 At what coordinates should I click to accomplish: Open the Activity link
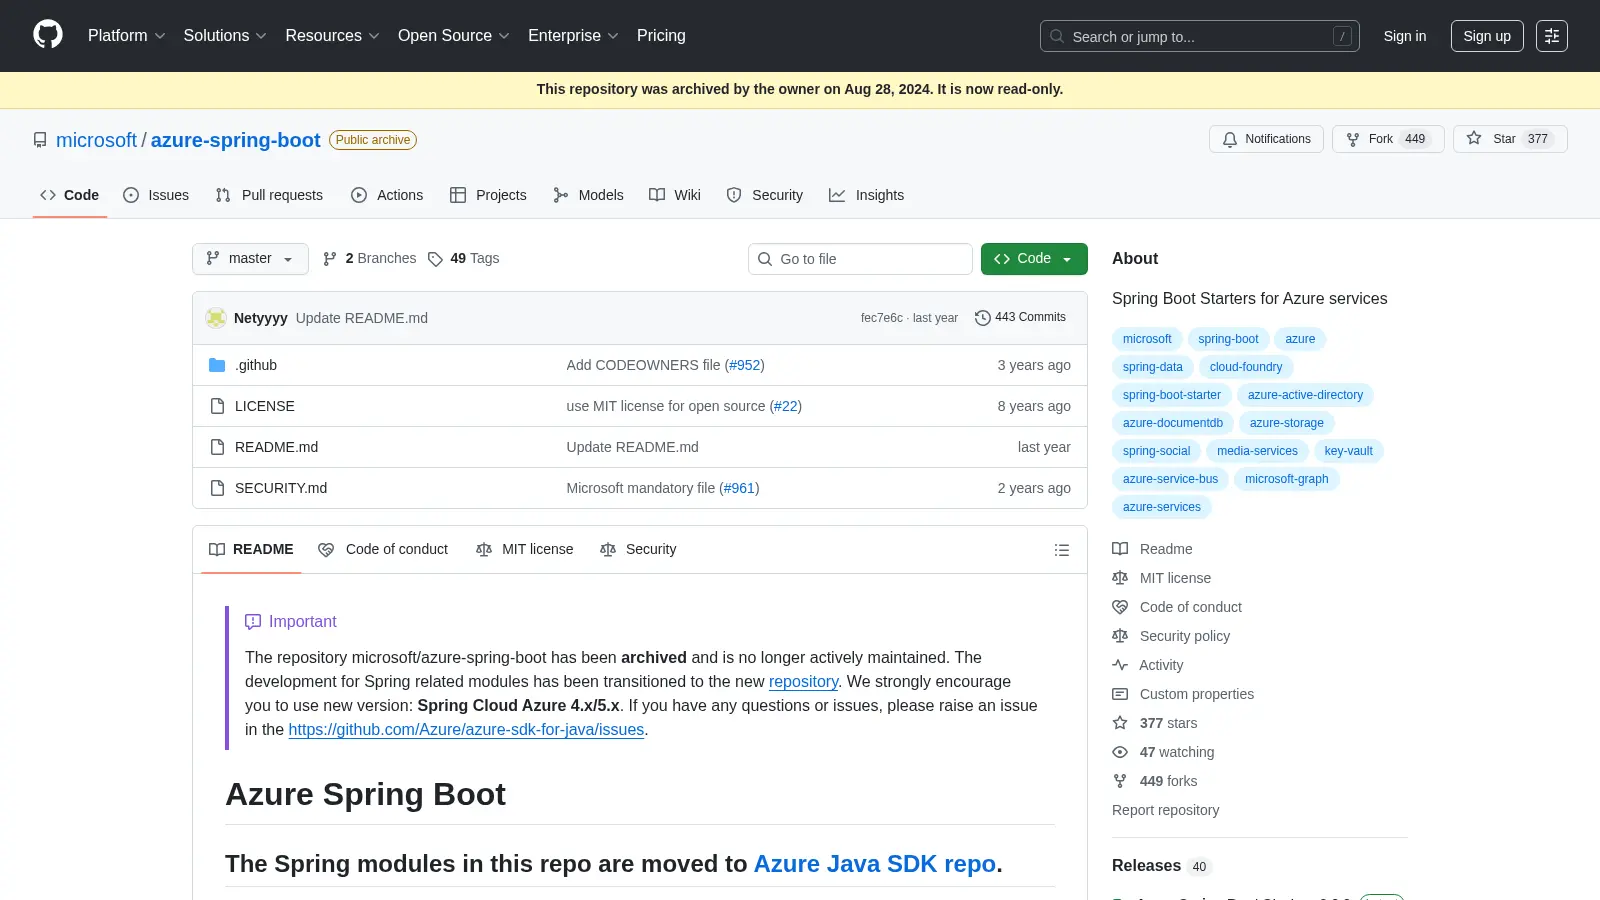1148,665
